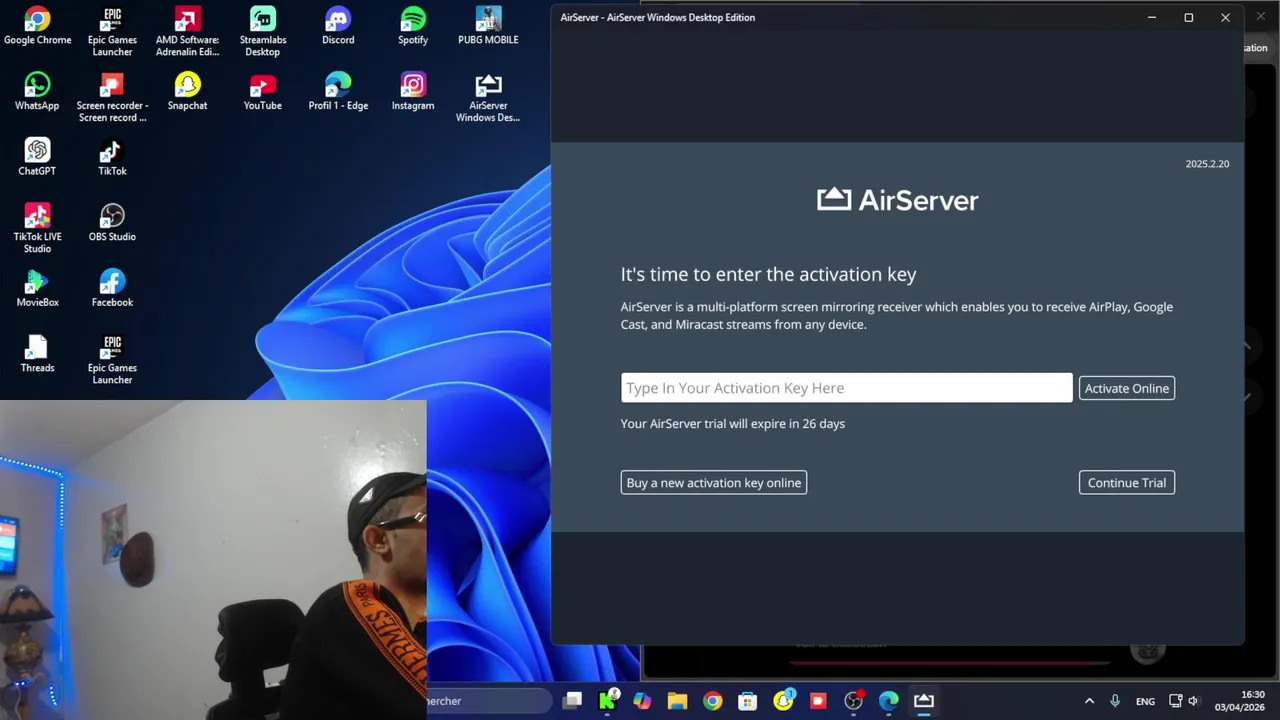Open the first Epic Games Launcher shortcut
The width and height of the screenshot is (1280, 720).
112,32
